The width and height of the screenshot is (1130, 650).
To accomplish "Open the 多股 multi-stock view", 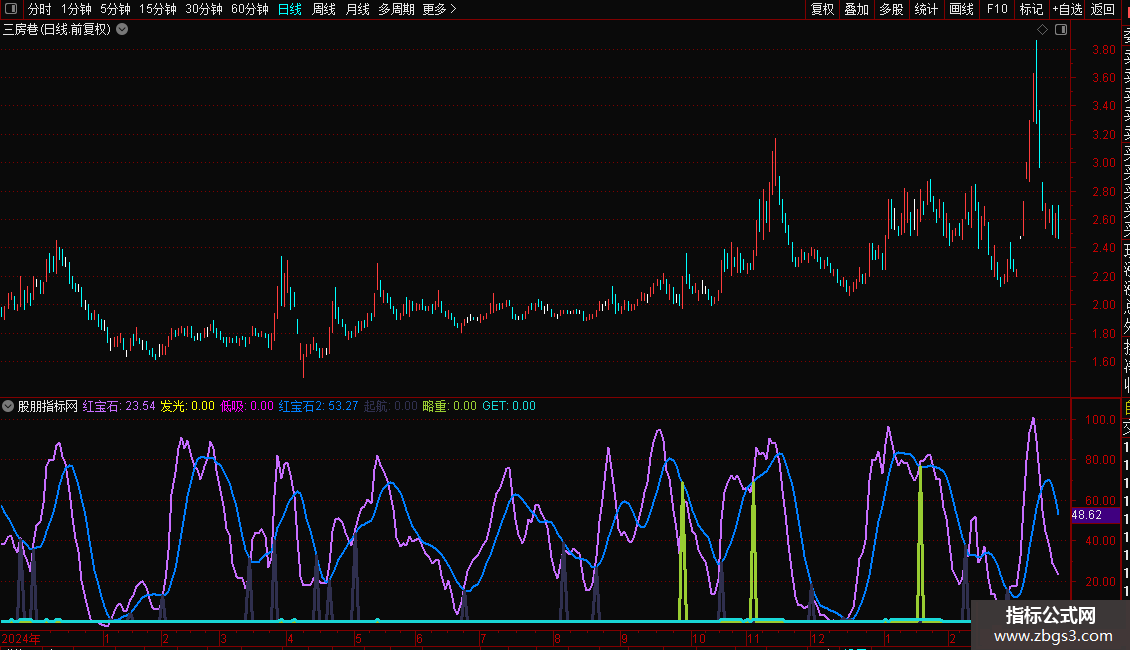I will pos(891,9).
